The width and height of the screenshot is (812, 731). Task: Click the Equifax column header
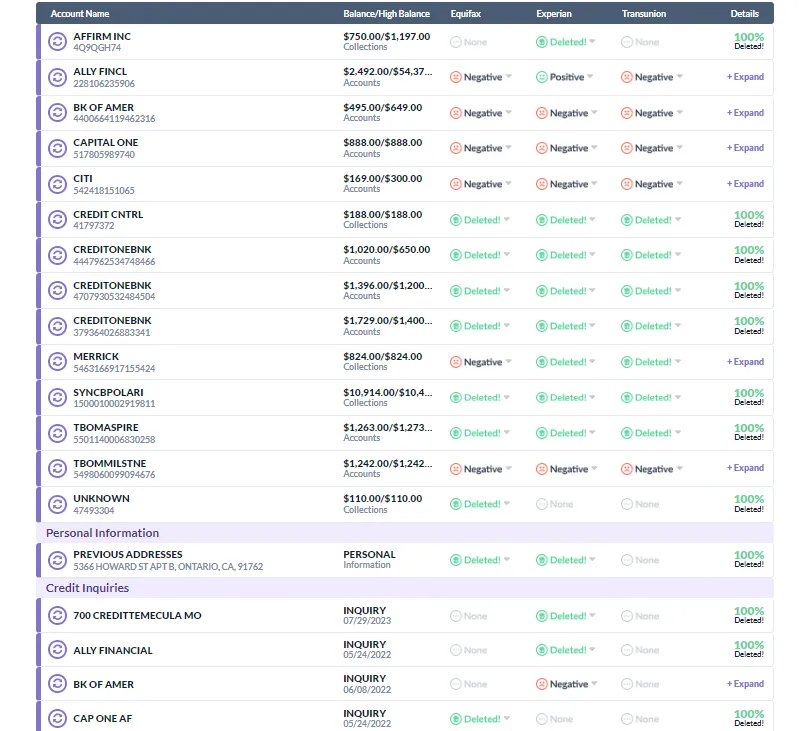(x=466, y=14)
